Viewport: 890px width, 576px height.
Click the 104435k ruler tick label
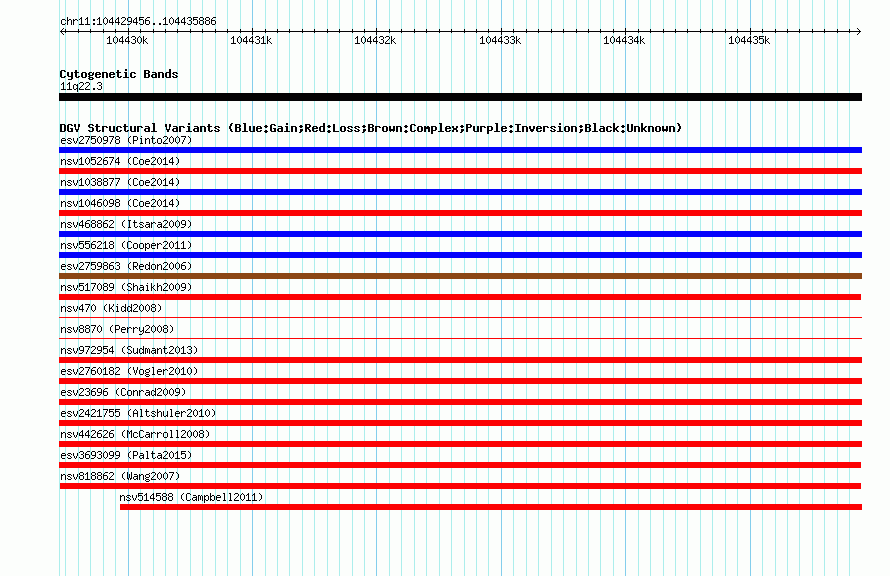[x=749, y=40]
